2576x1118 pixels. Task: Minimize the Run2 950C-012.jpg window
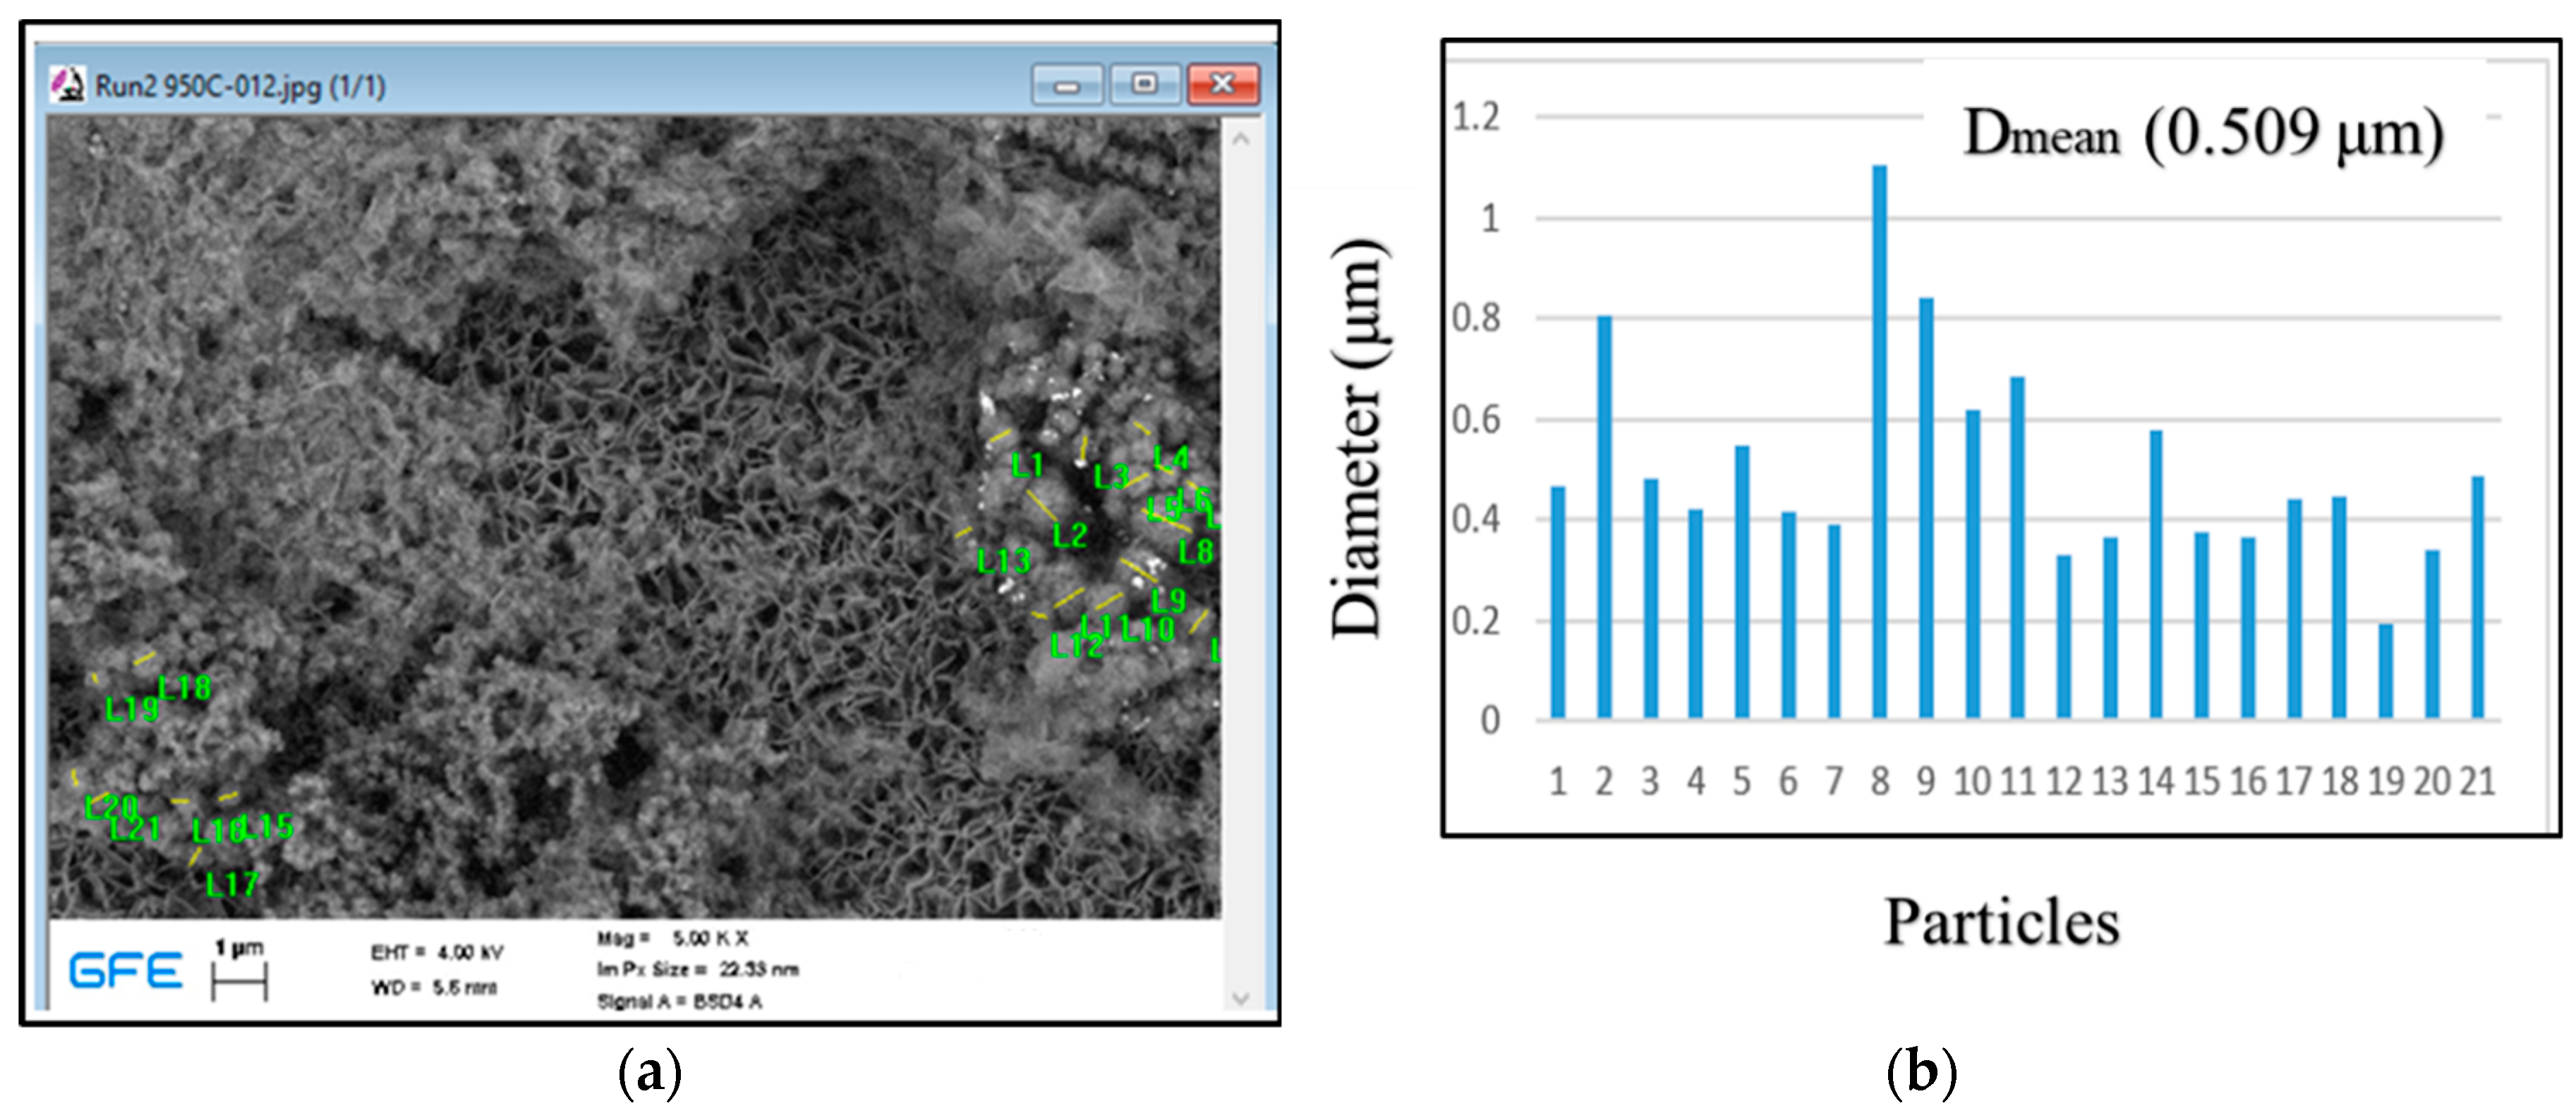pyautogui.click(x=1067, y=85)
